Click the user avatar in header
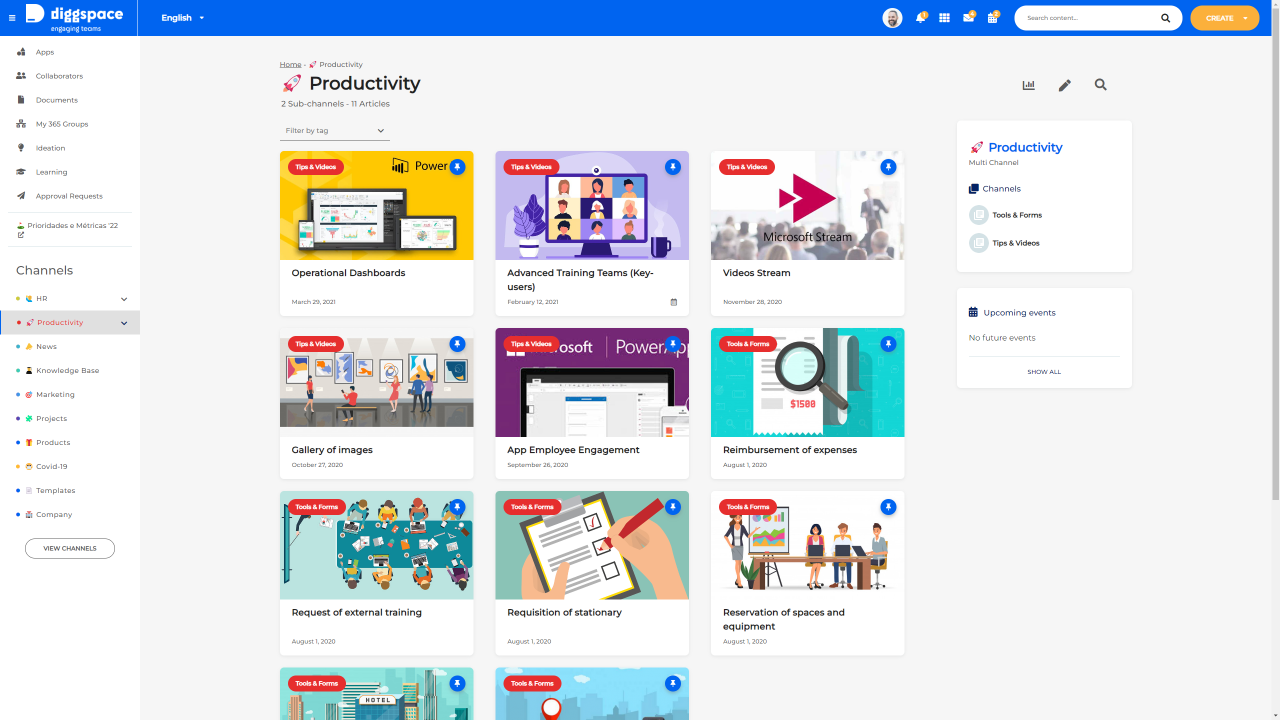The width and height of the screenshot is (1280, 720). 892,18
